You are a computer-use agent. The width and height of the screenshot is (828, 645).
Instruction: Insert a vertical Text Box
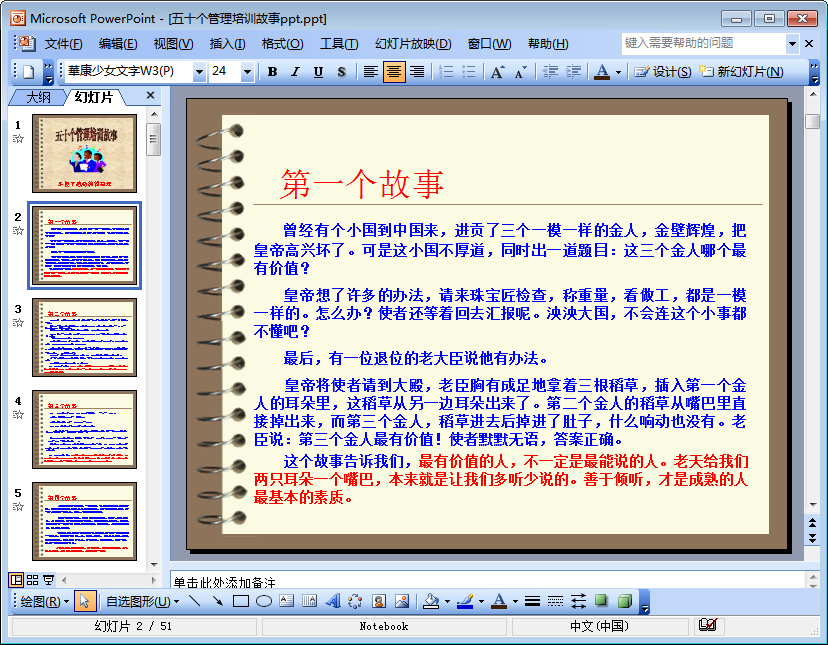point(309,601)
